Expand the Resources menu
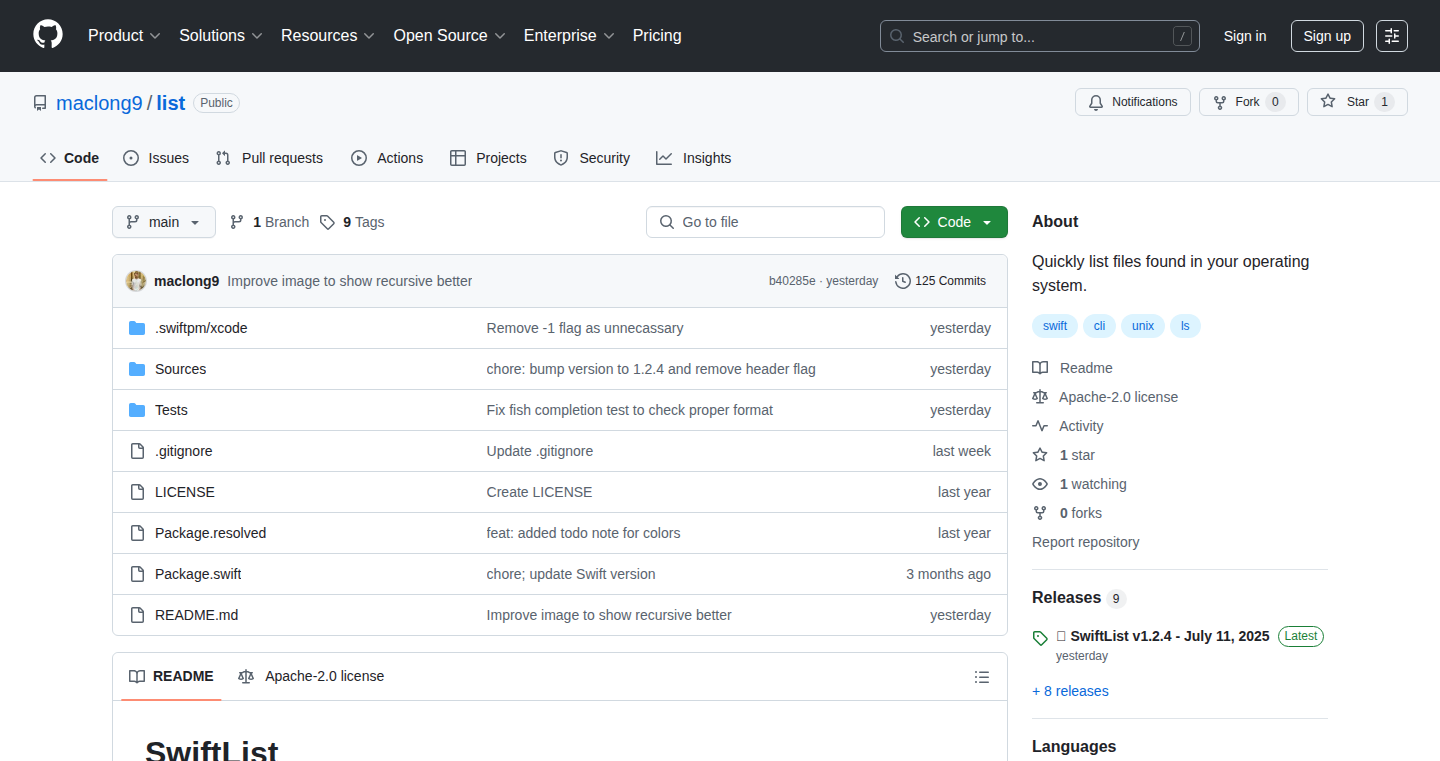Screen dimensions: 1440x761 (328, 36)
